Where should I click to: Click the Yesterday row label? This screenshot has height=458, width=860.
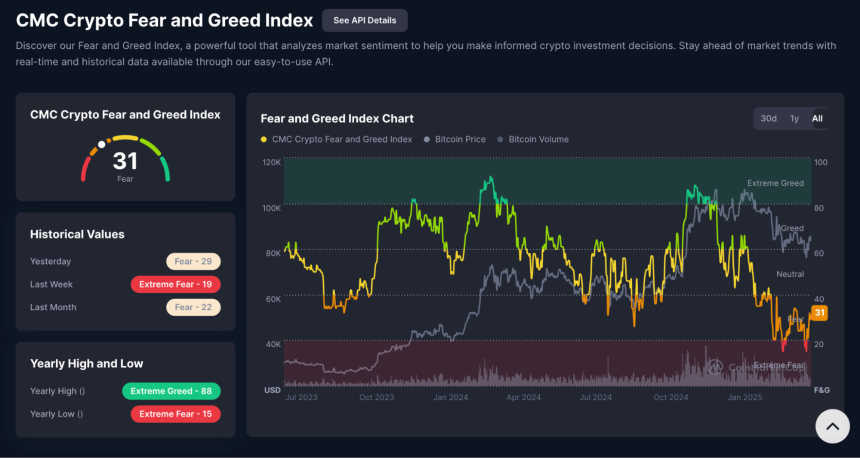[x=50, y=262]
